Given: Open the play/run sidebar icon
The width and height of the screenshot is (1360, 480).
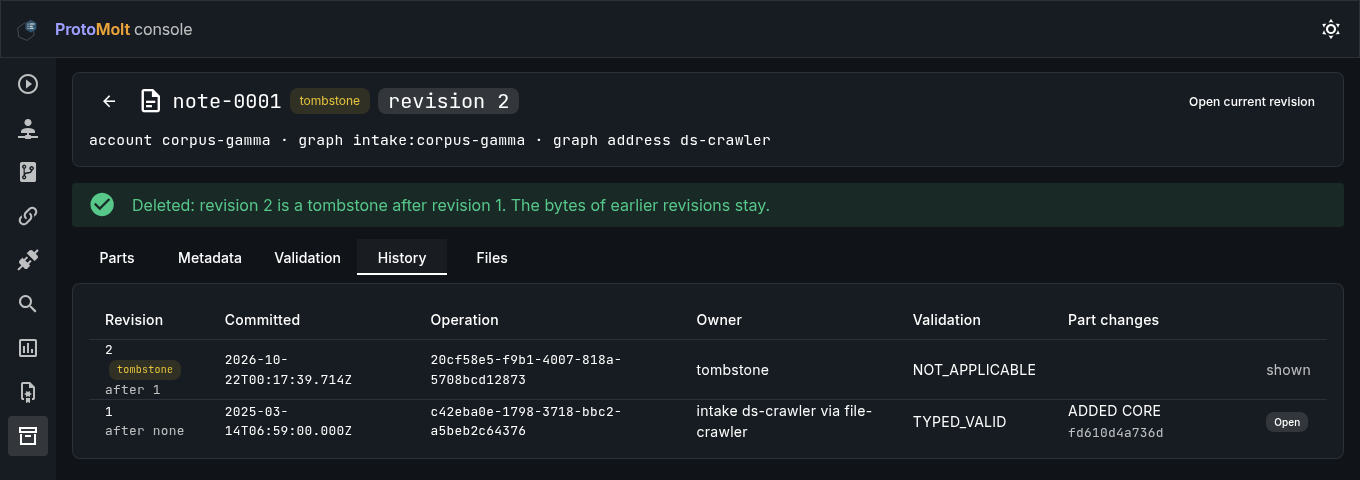Looking at the screenshot, I should pyautogui.click(x=28, y=84).
